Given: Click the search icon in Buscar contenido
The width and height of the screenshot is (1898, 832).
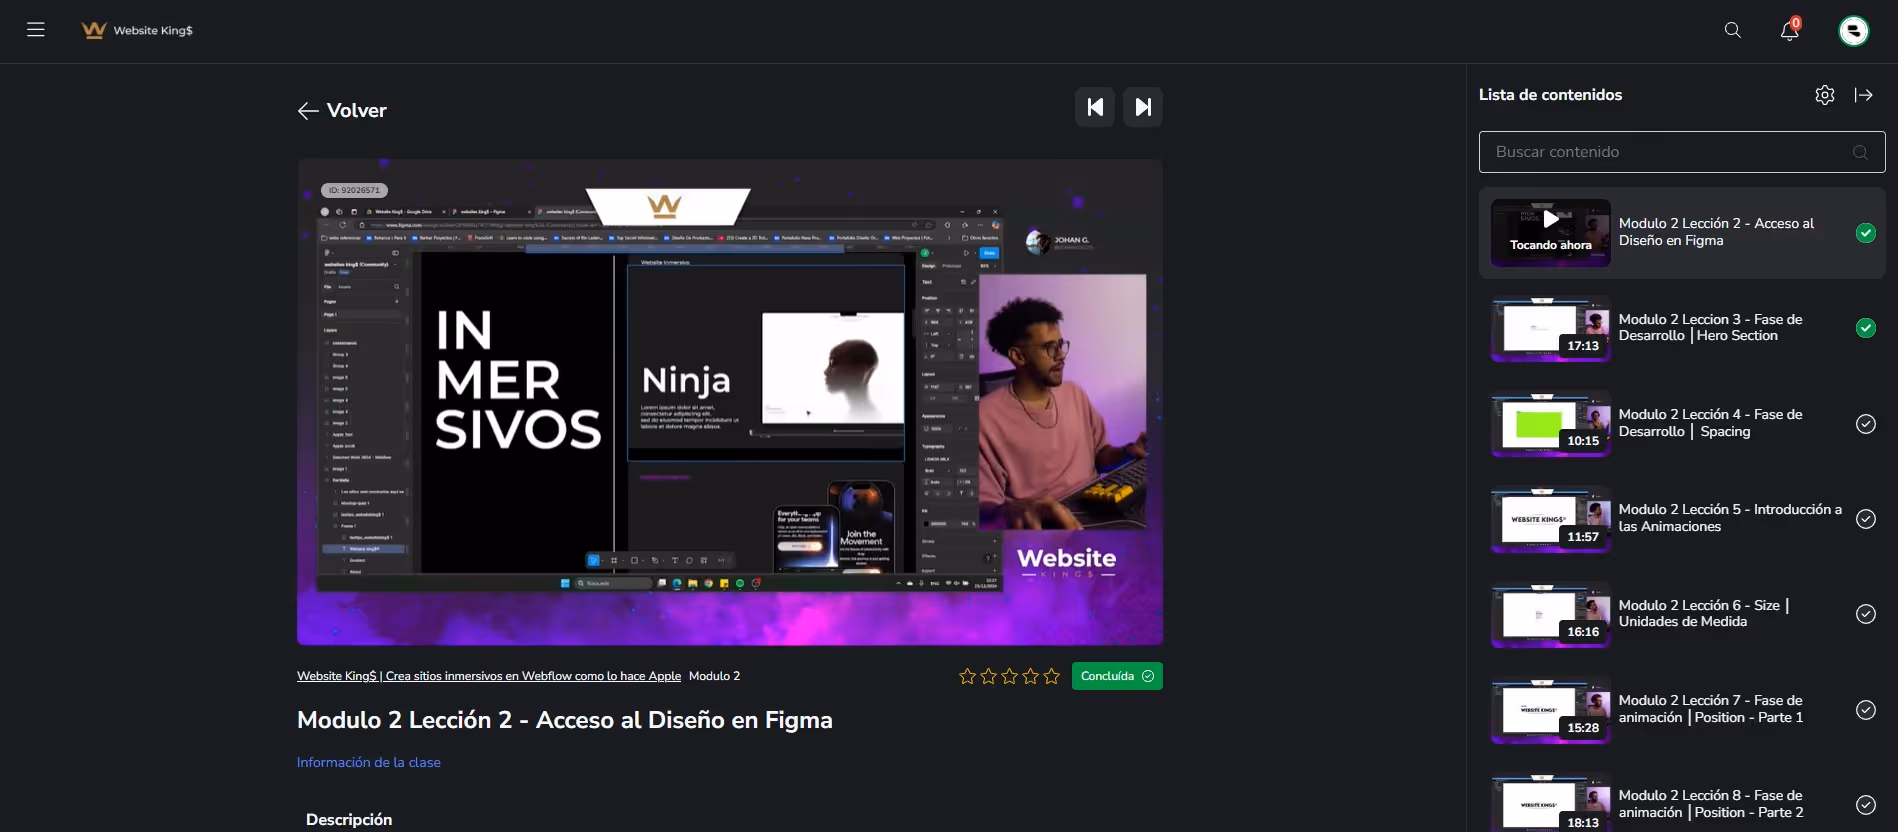Looking at the screenshot, I should [1860, 152].
